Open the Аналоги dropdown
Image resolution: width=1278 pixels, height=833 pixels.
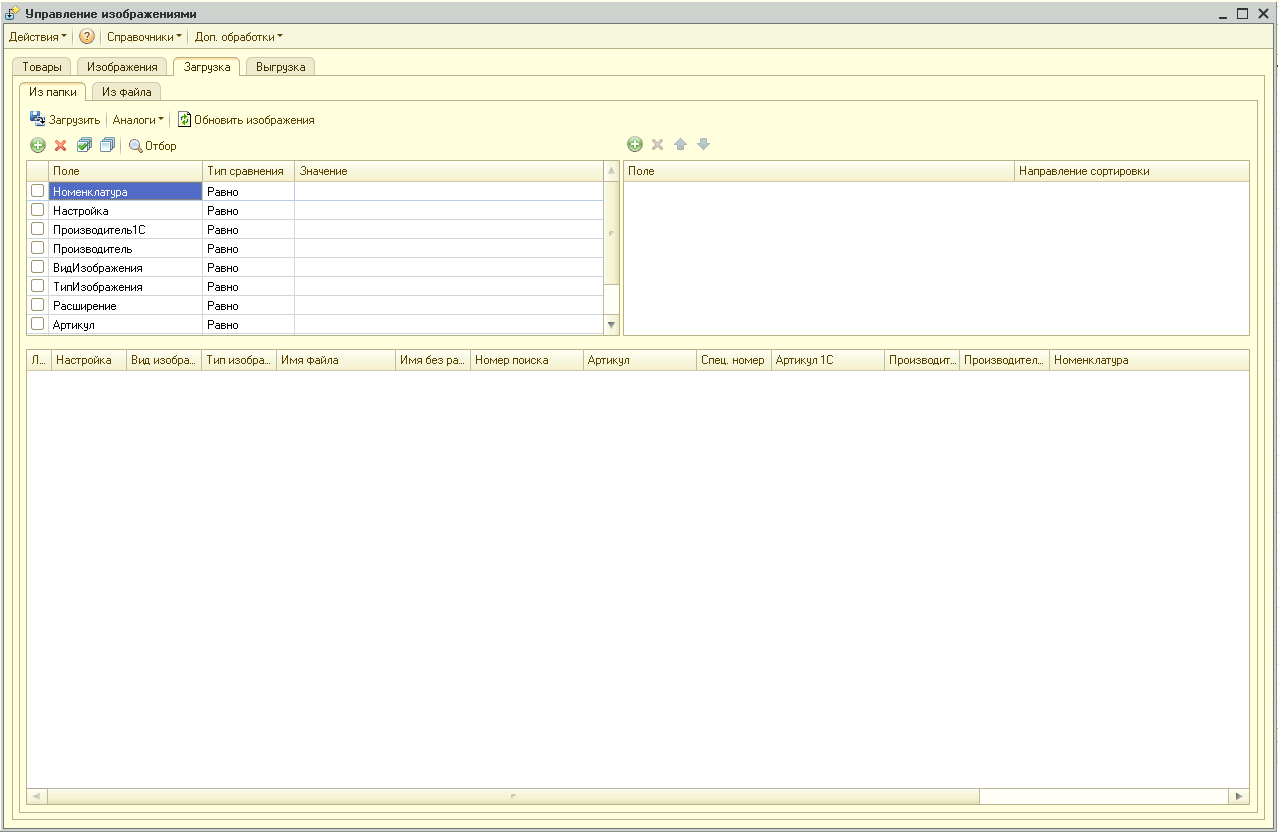pos(138,120)
